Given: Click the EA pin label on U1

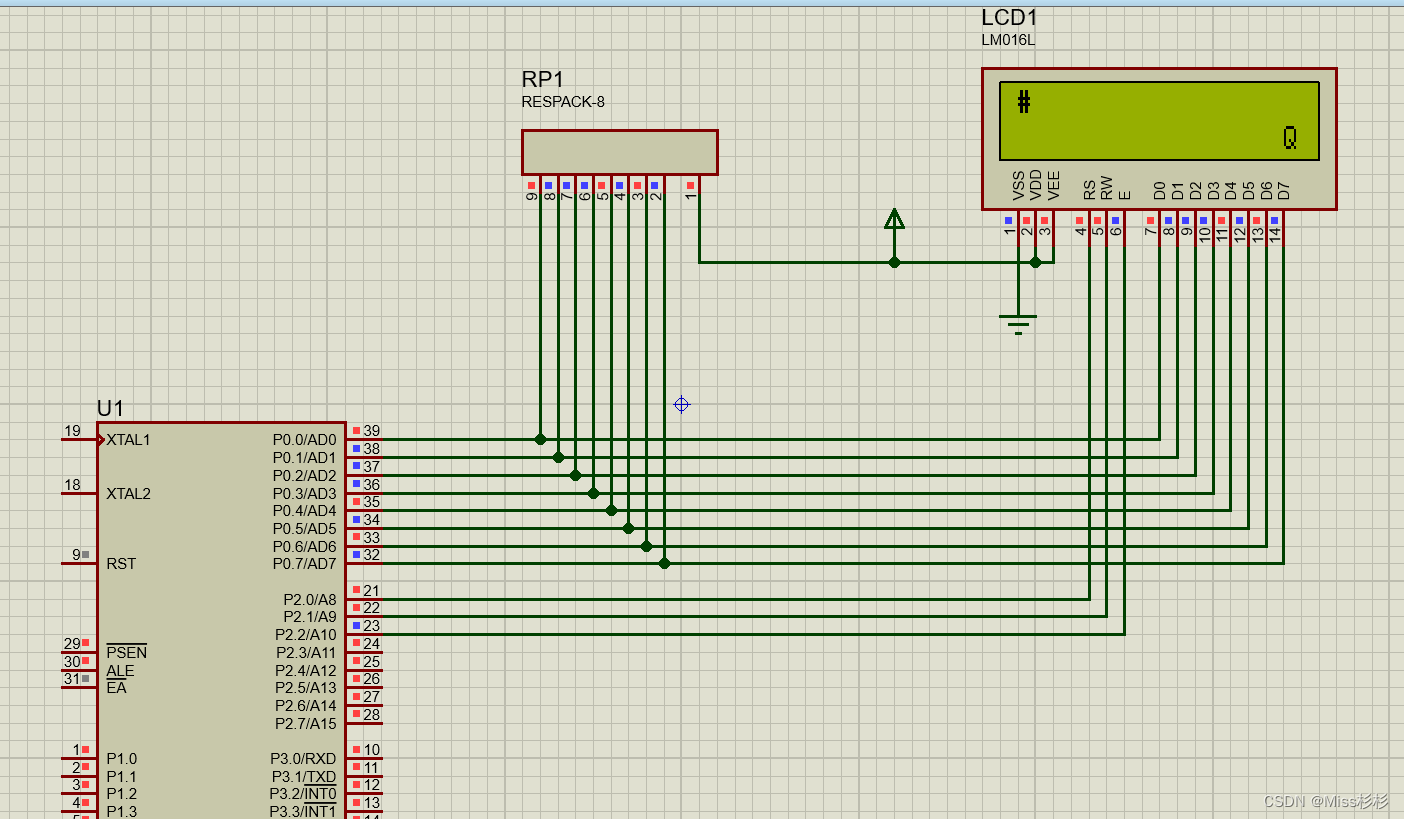Looking at the screenshot, I should pyautogui.click(x=116, y=688).
